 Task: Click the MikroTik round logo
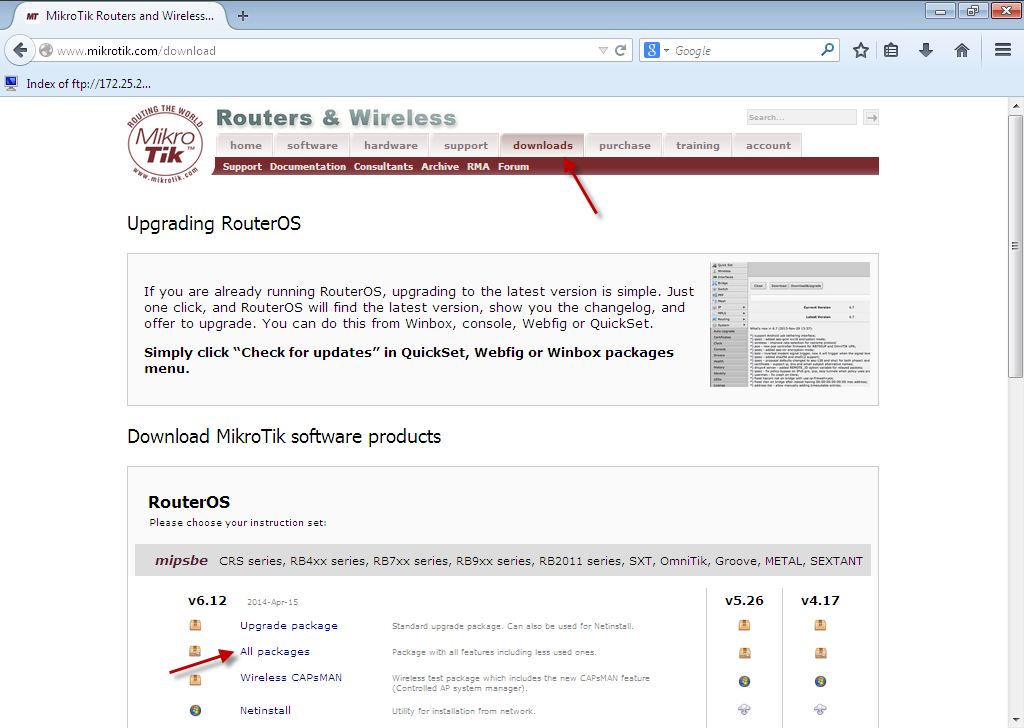165,144
